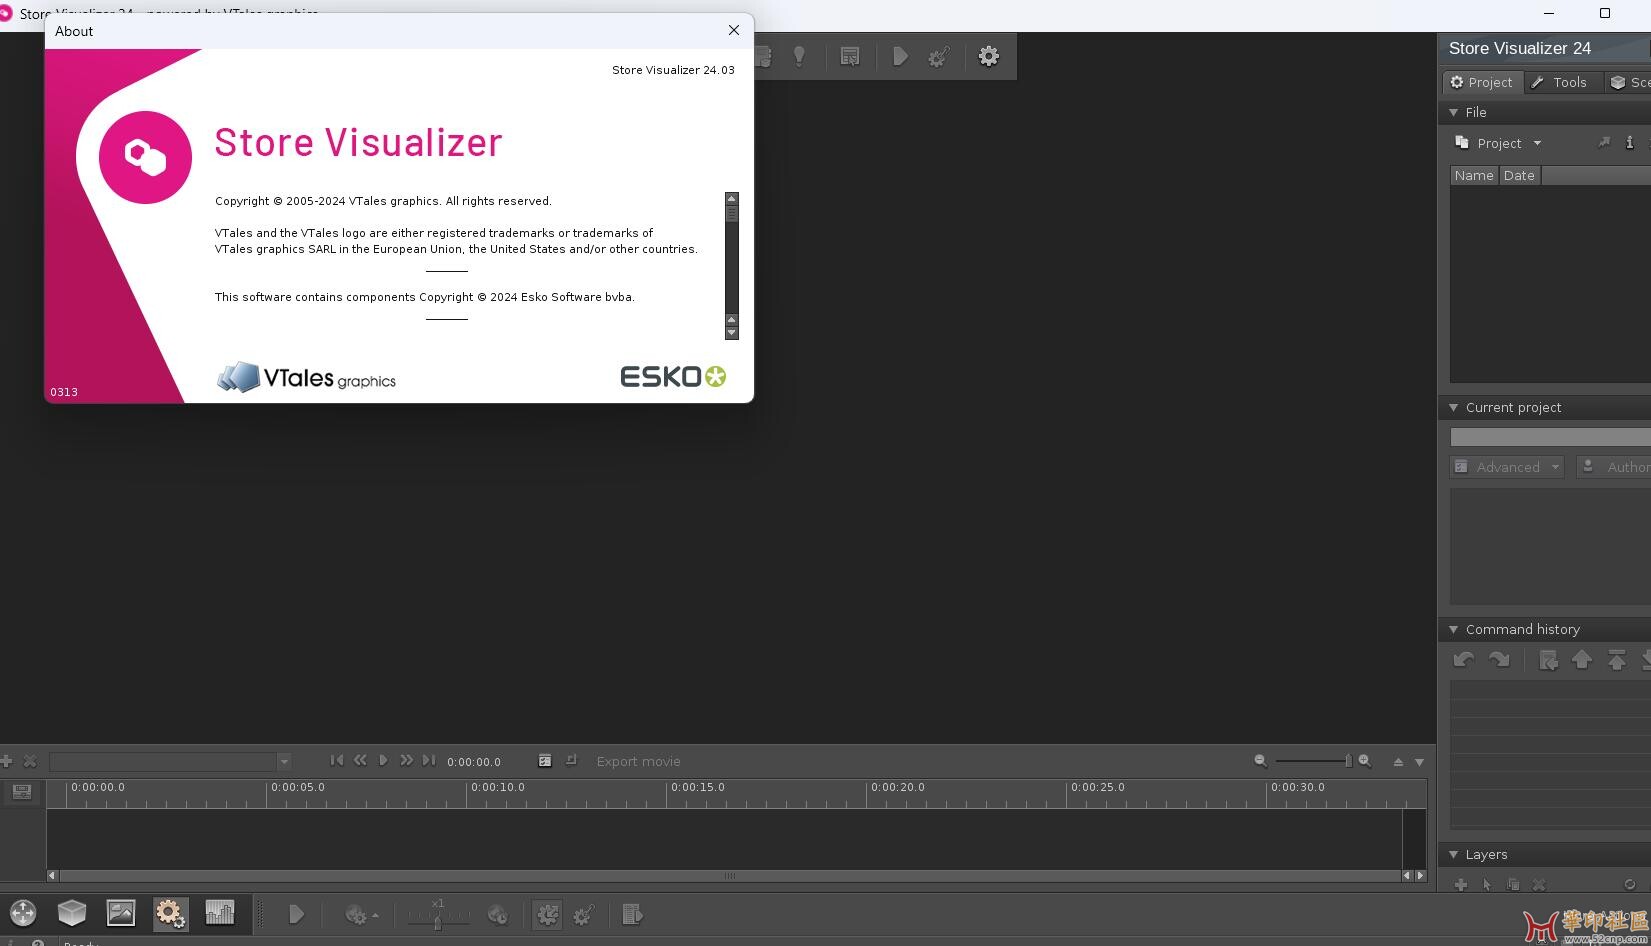The height and width of the screenshot is (946, 1651).
Task: Click the Author button
Action: pos(1614,467)
